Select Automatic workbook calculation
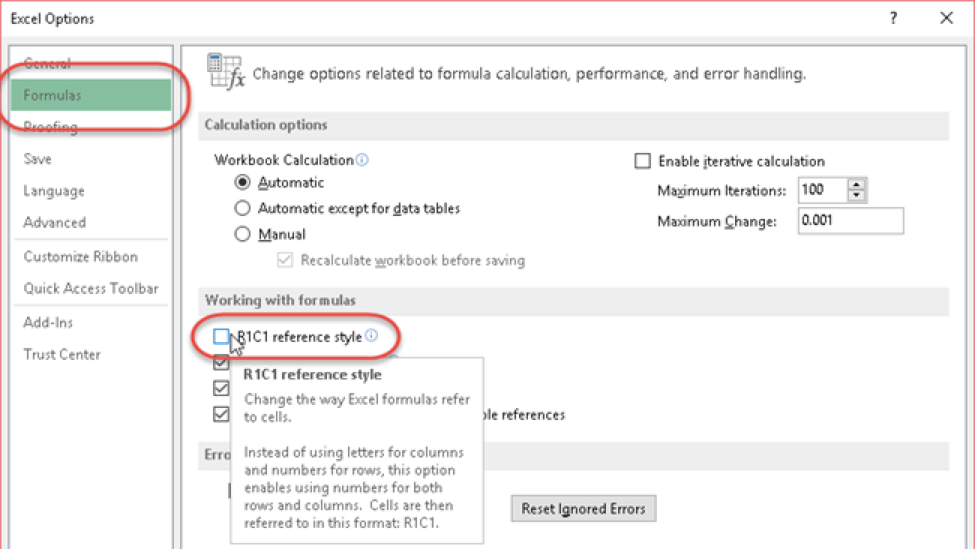This screenshot has height=549, width=975. (x=243, y=182)
